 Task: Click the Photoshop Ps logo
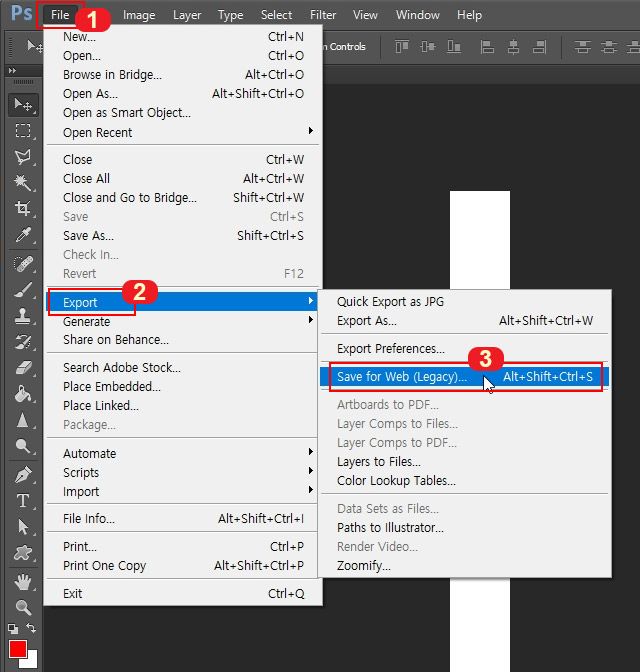(x=21, y=13)
